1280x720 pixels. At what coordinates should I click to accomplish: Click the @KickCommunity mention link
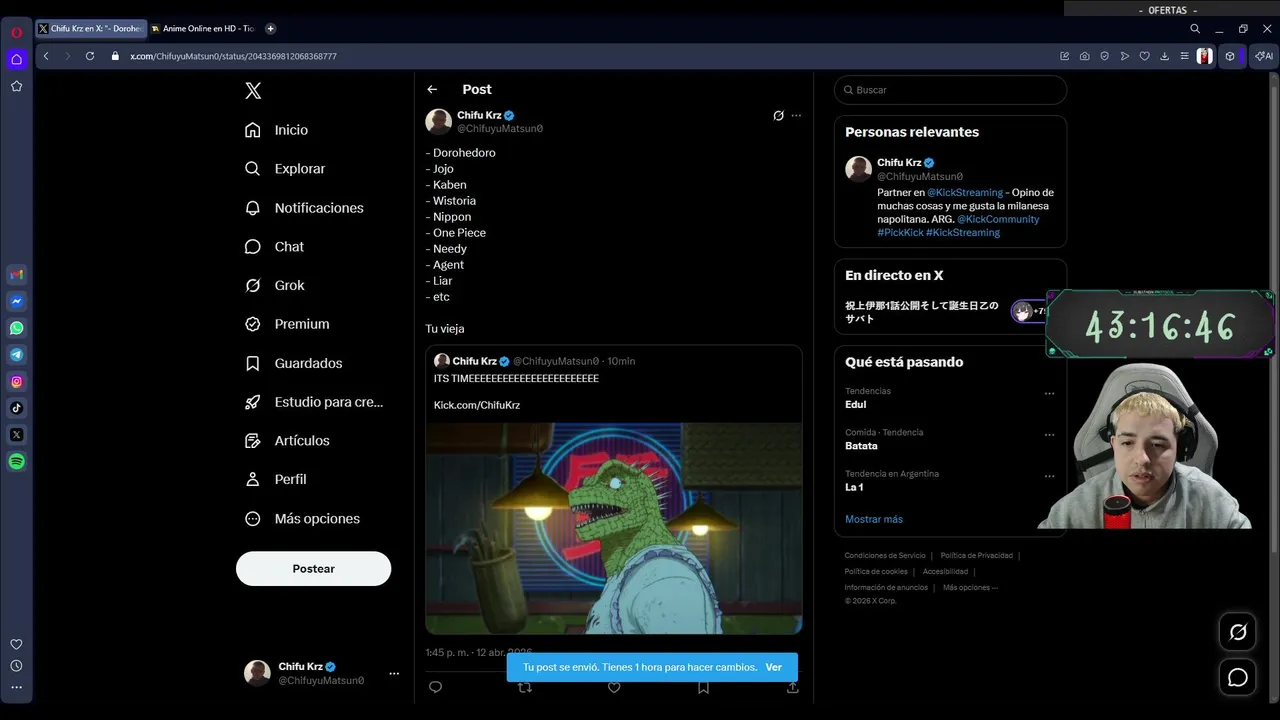click(x=998, y=219)
